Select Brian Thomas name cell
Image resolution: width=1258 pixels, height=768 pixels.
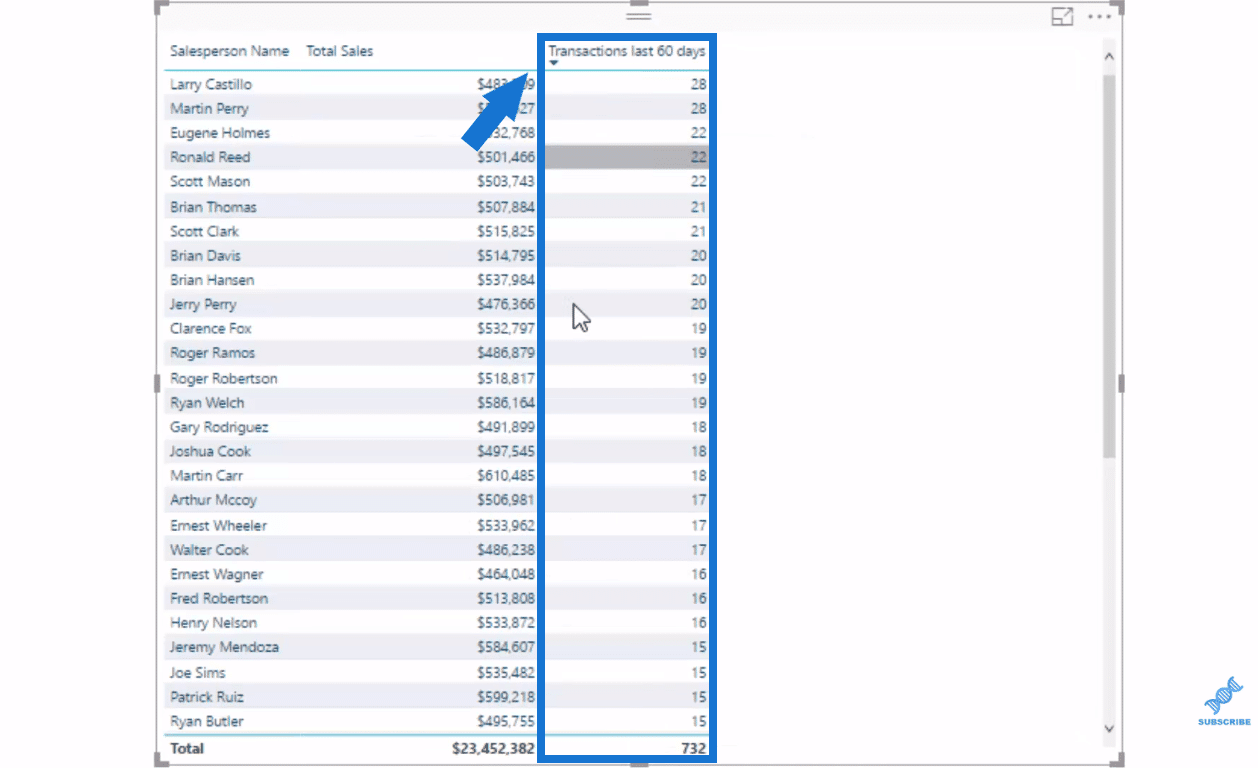(213, 207)
